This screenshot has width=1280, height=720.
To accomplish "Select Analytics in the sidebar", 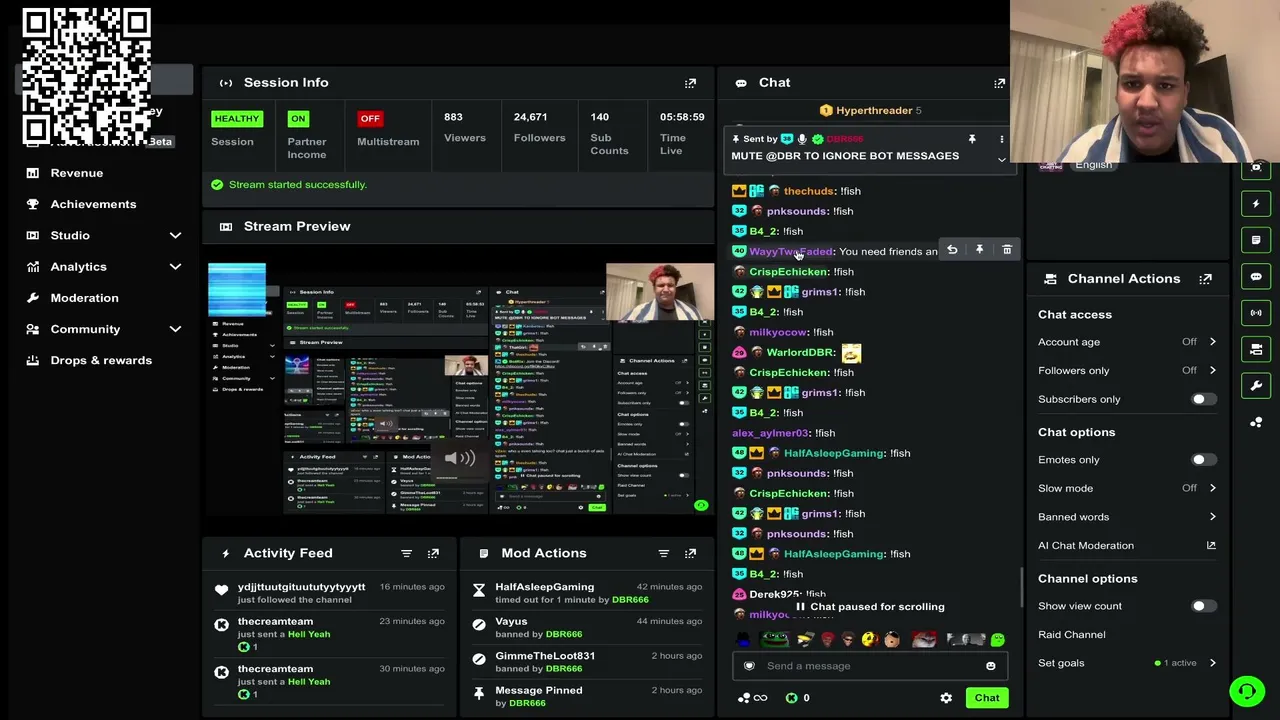I will click(x=78, y=267).
